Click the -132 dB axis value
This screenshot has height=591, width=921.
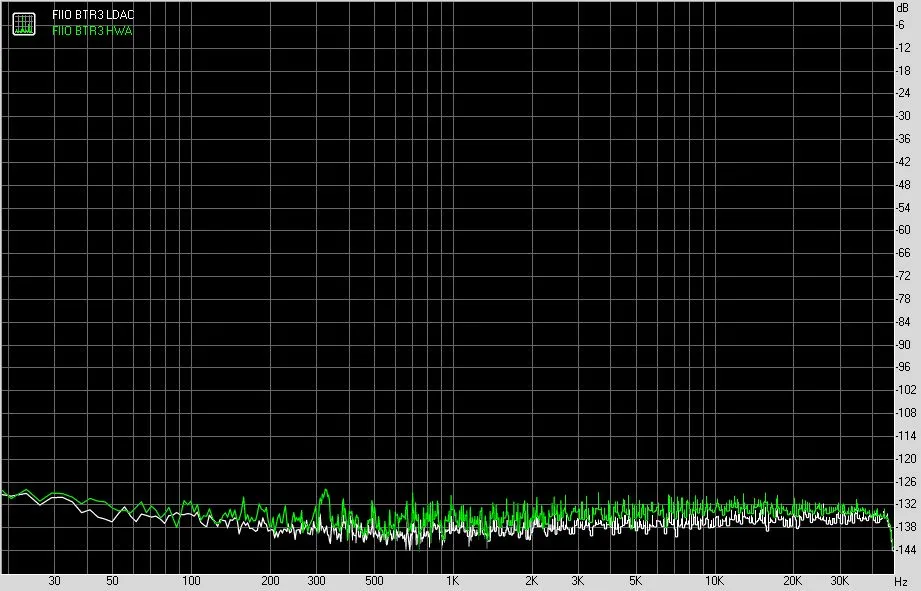click(905, 504)
